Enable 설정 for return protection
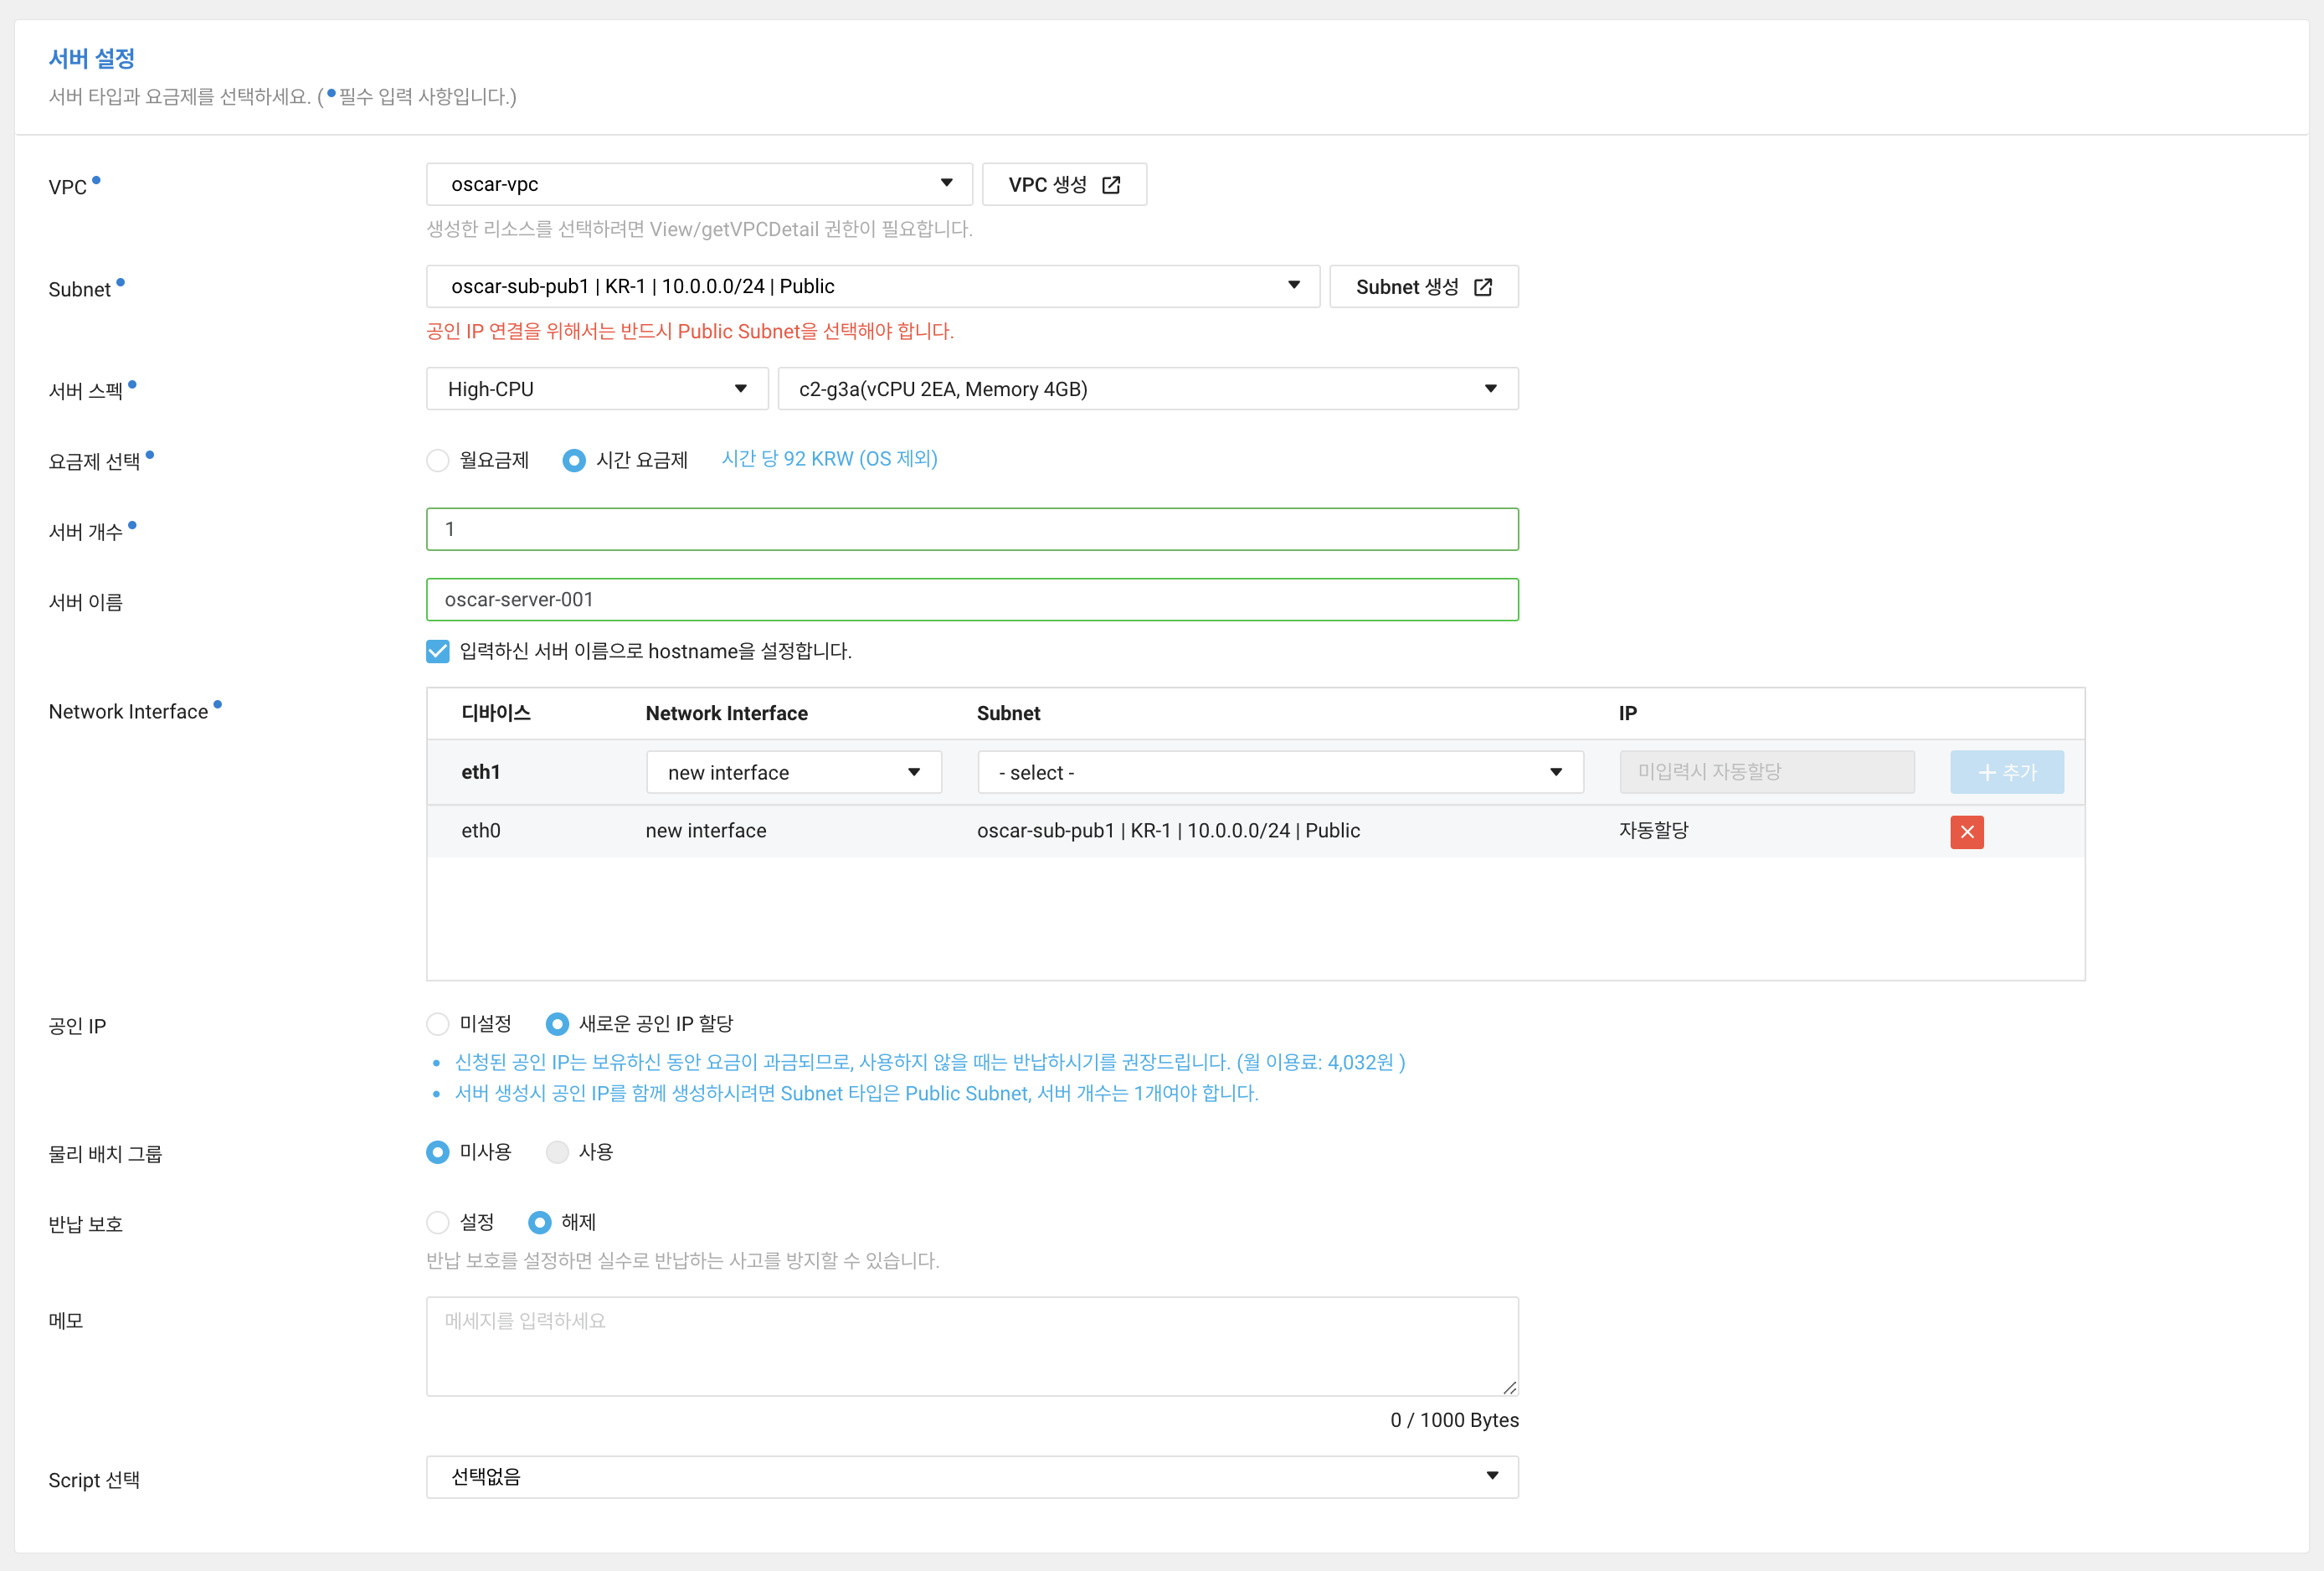The image size is (2324, 1571). 438,1222
